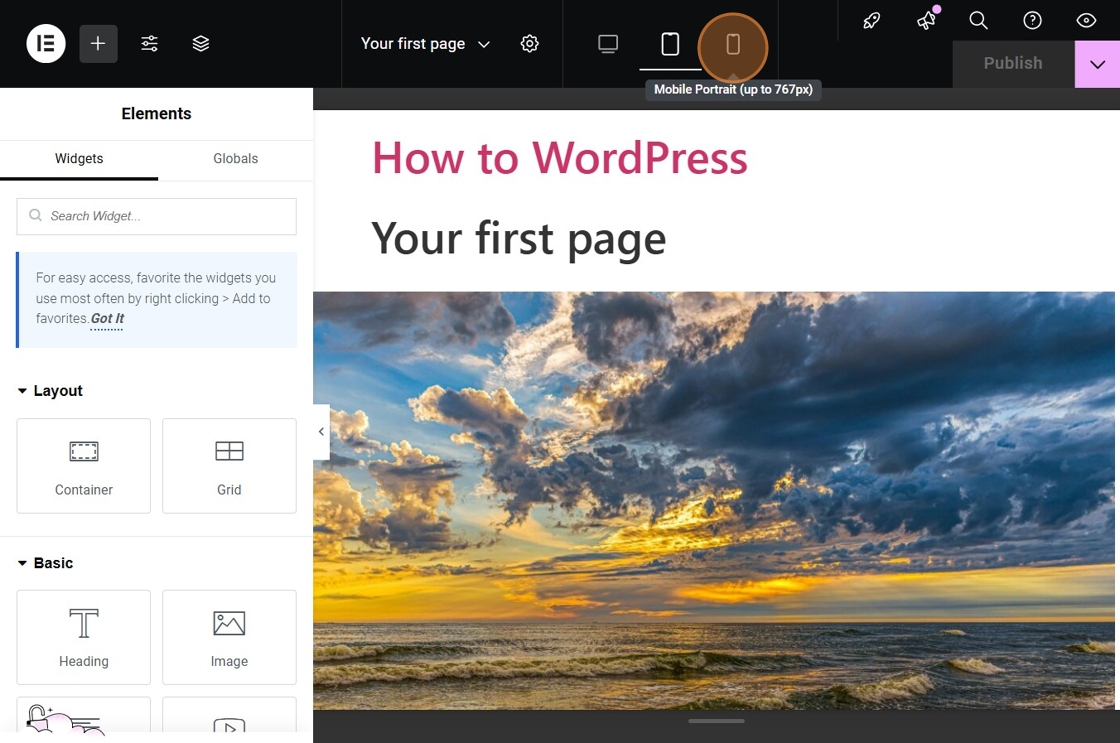Open the Structure layers icon

click(201, 44)
